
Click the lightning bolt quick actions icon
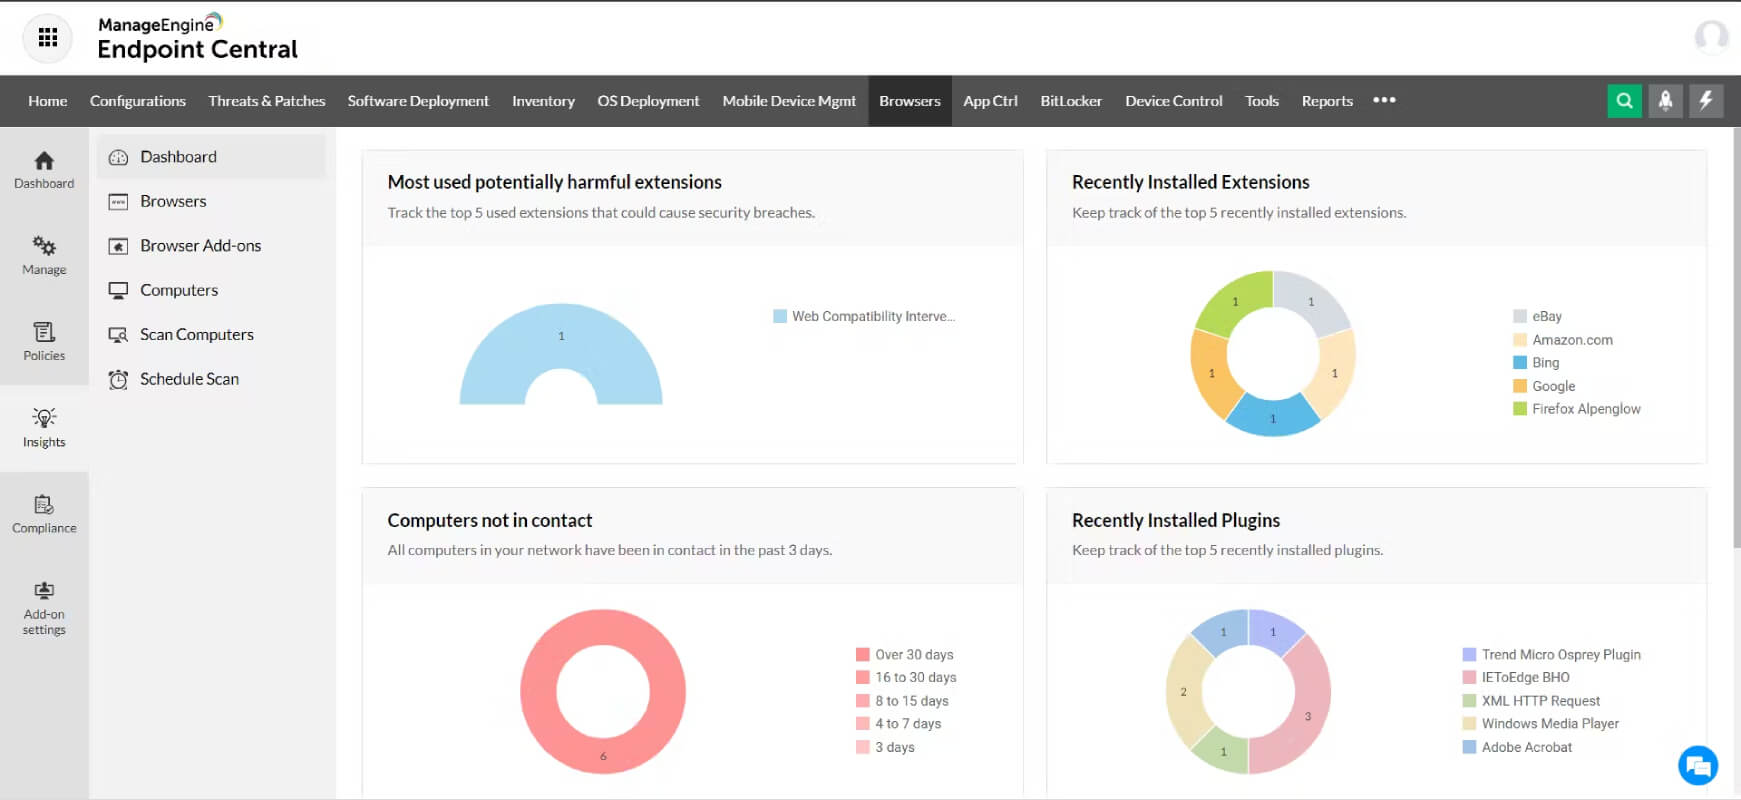click(1706, 100)
